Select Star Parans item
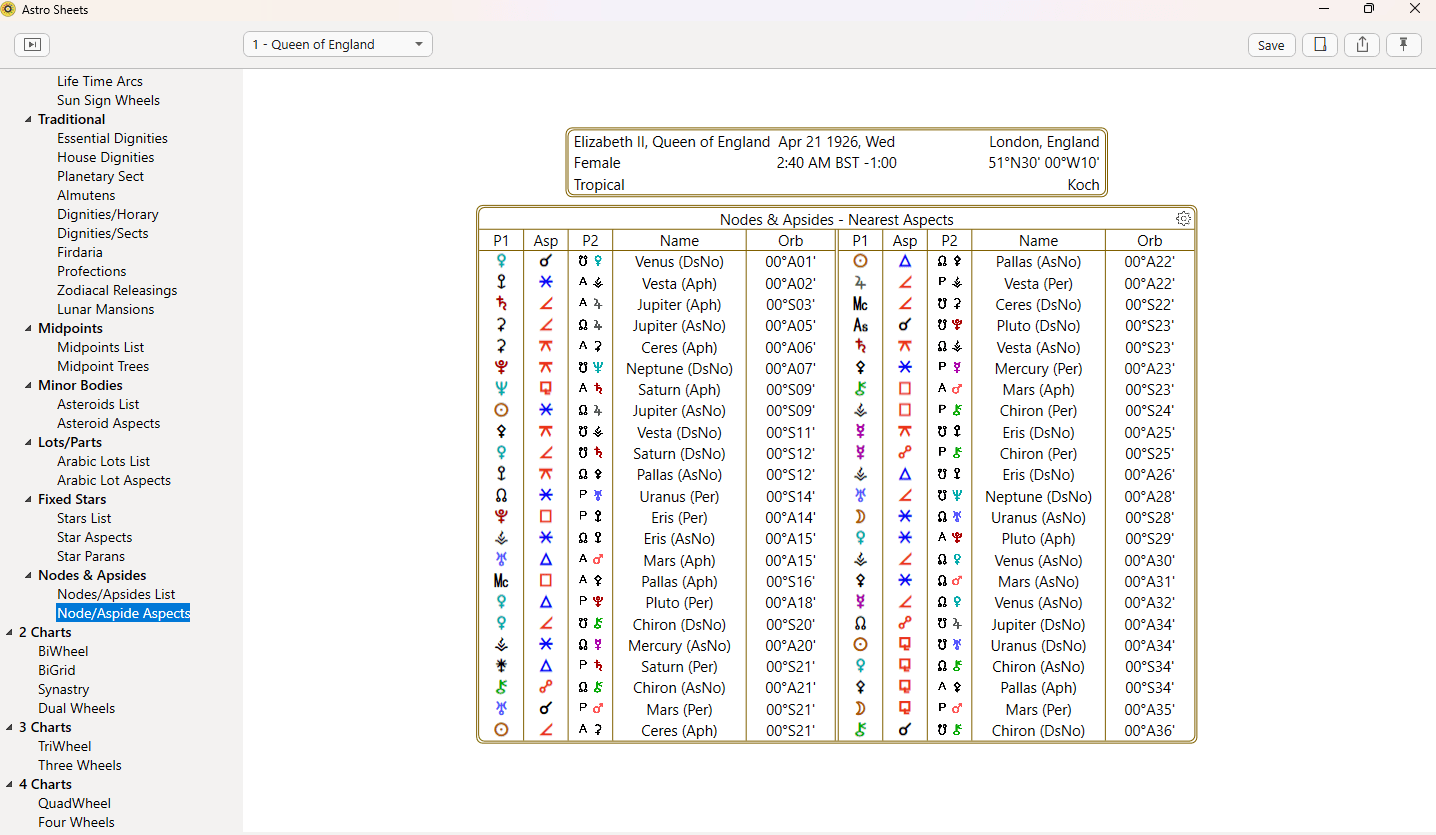Screen dimensions: 1436x835 pyautogui.click(x=91, y=556)
